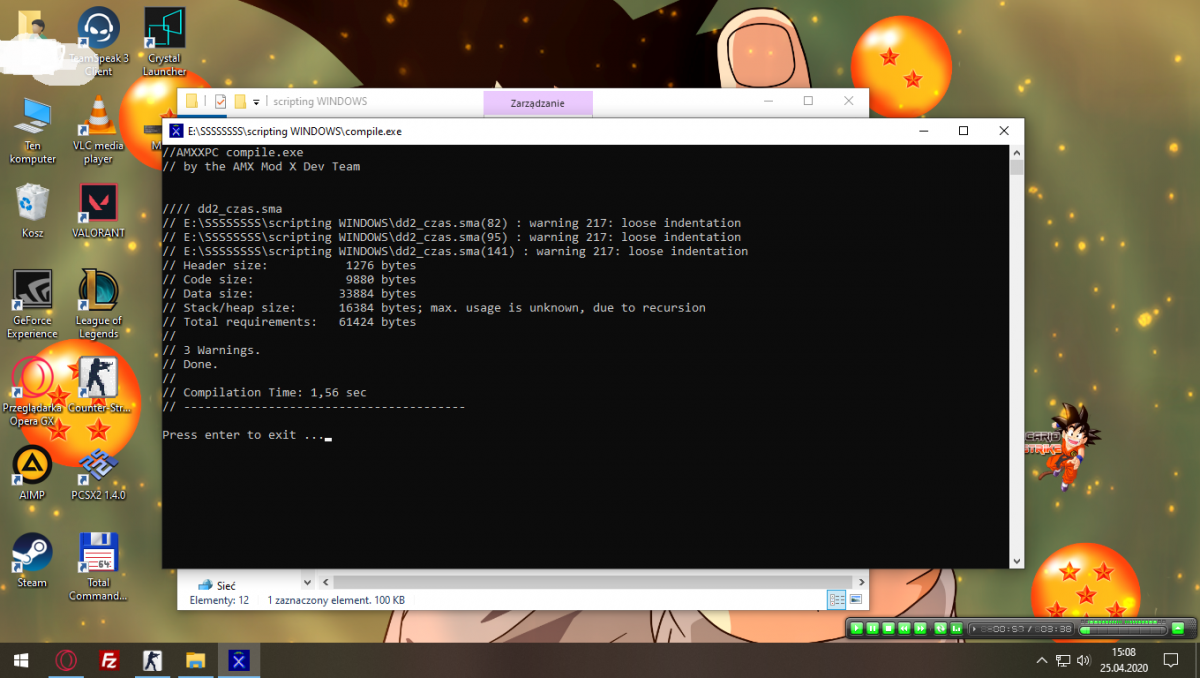Click the Explorer horizontal scrollbar track

(x=593, y=582)
